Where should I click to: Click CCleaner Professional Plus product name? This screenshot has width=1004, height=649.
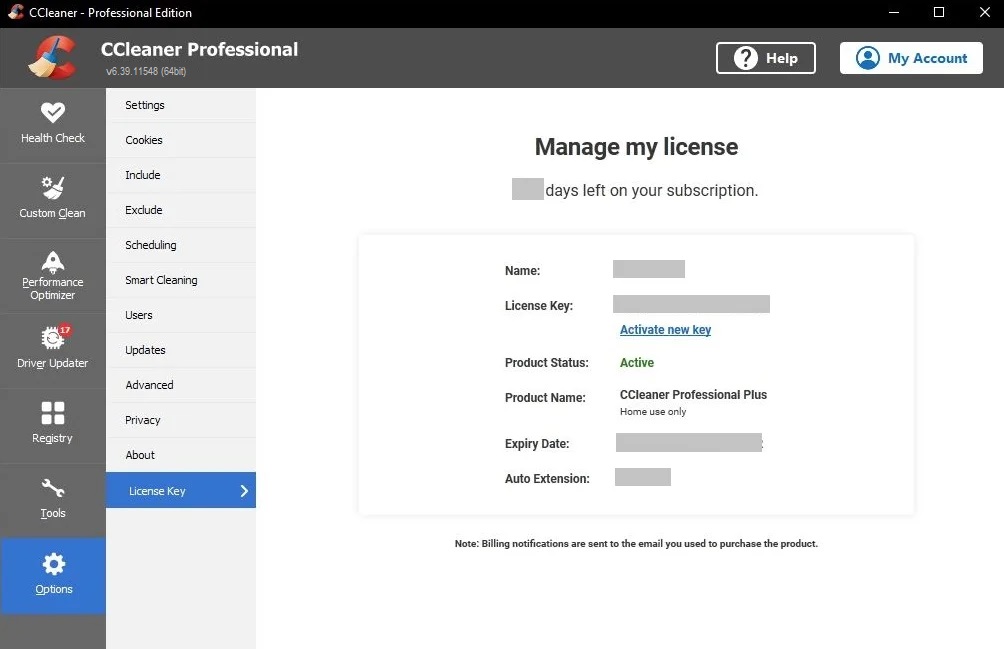point(693,395)
